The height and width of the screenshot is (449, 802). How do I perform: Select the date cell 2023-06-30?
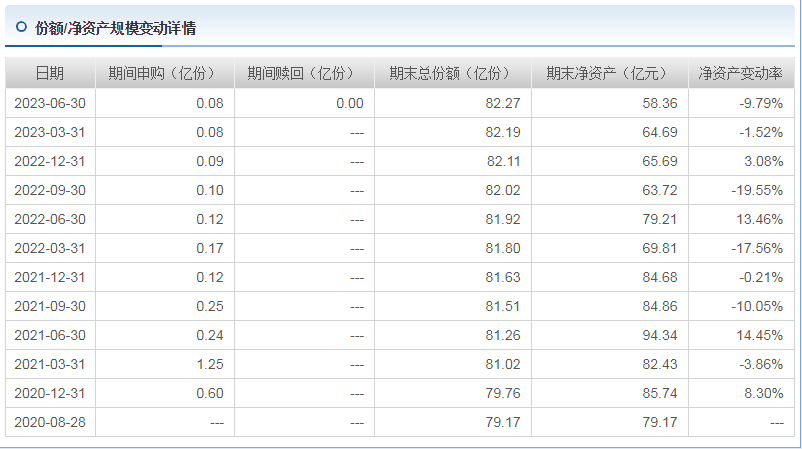(50, 103)
